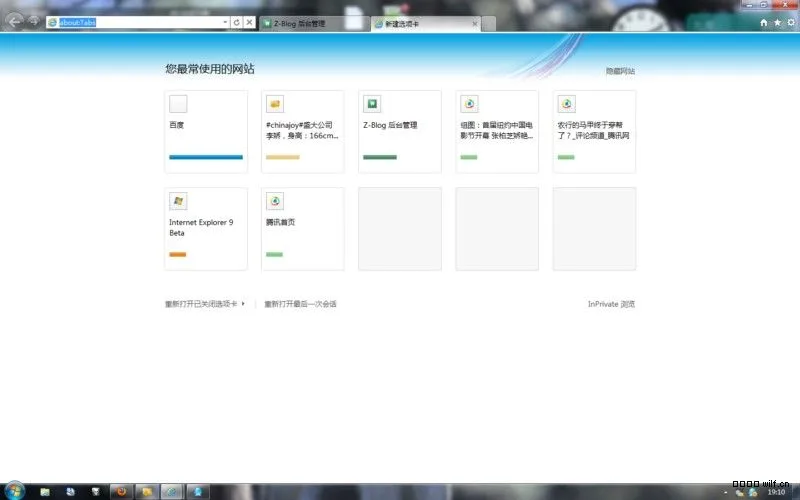Open the 腾讯首页 site tile
The height and width of the screenshot is (500, 800).
click(x=303, y=229)
